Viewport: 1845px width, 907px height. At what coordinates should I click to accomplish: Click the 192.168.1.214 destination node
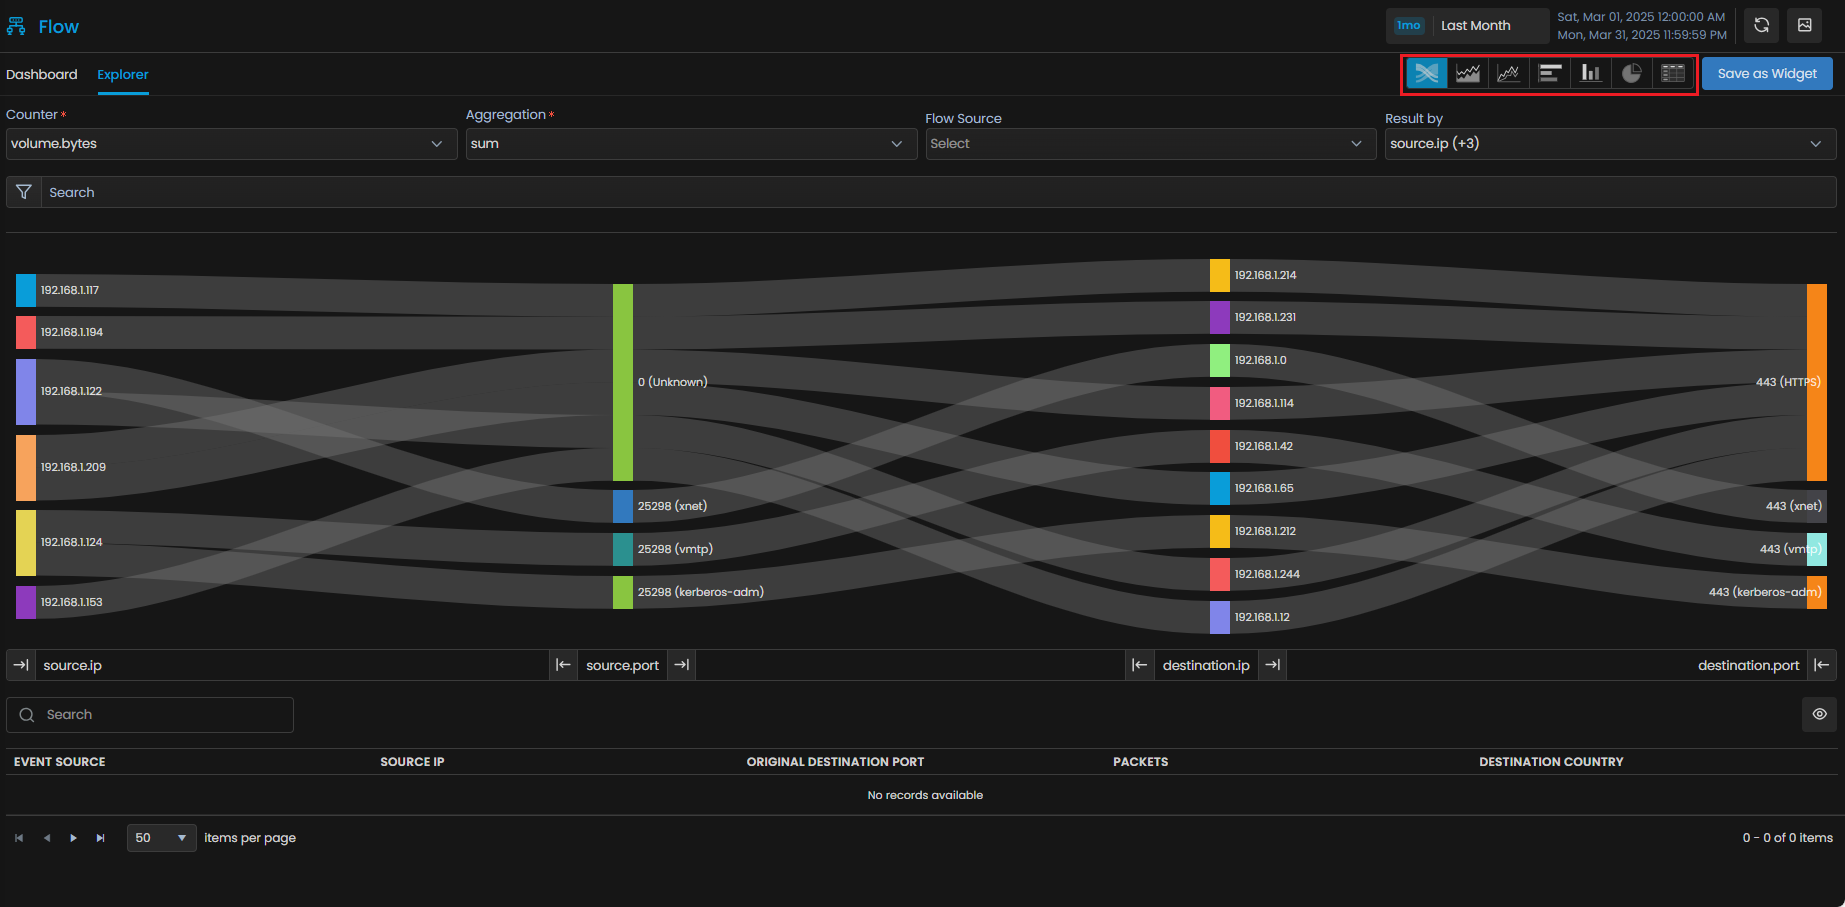pyautogui.click(x=1220, y=275)
